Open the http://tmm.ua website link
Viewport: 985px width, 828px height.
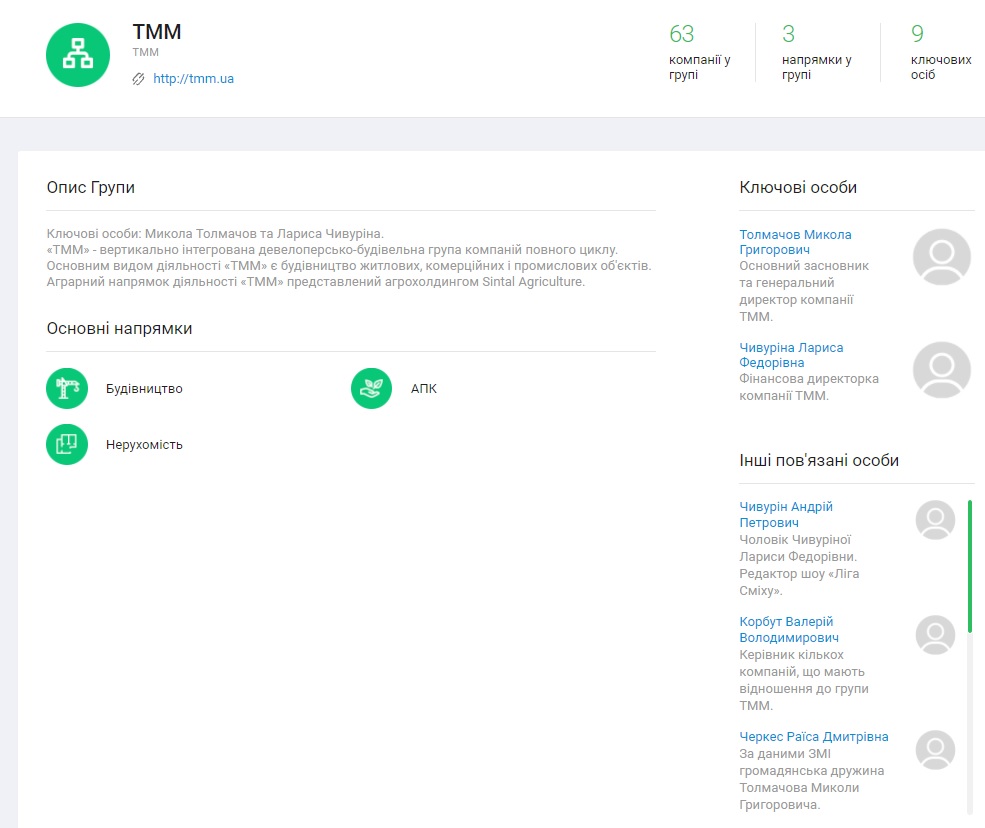pyautogui.click(x=193, y=79)
